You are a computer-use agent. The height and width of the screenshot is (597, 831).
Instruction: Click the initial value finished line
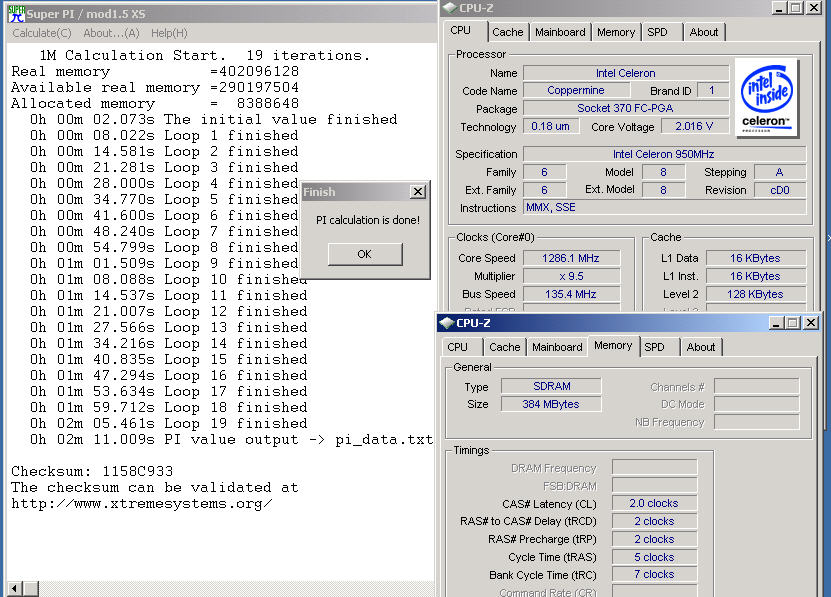(214, 119)
